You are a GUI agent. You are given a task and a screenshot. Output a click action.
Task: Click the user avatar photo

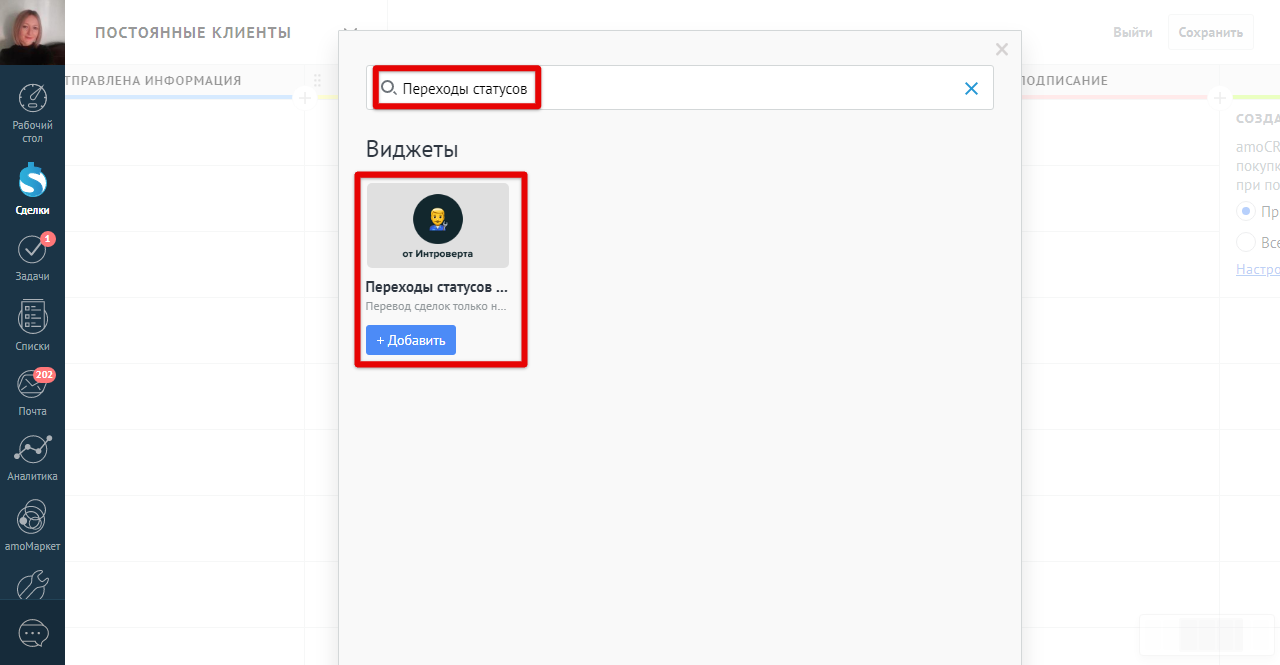(x=32, y=32)
